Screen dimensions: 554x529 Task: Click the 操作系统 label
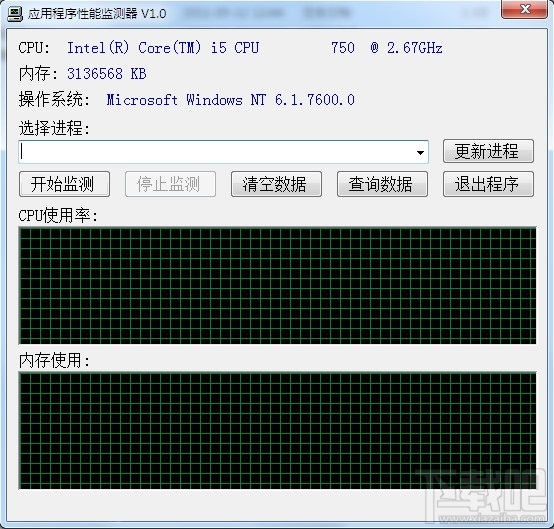54,100
